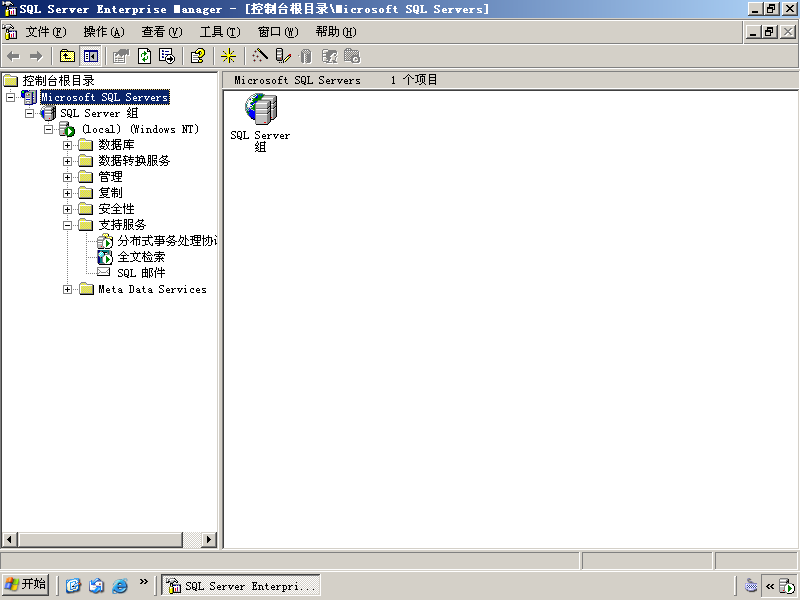Select Microsoft SQL Servers tree item
Screen dimensions: 800x600
pos(105,97)
